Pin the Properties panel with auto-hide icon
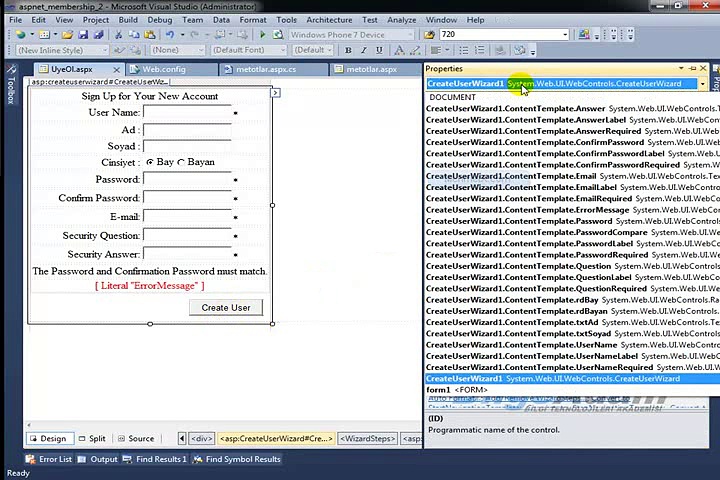Viewport: 720px width, 480px height. coord(692,68)
